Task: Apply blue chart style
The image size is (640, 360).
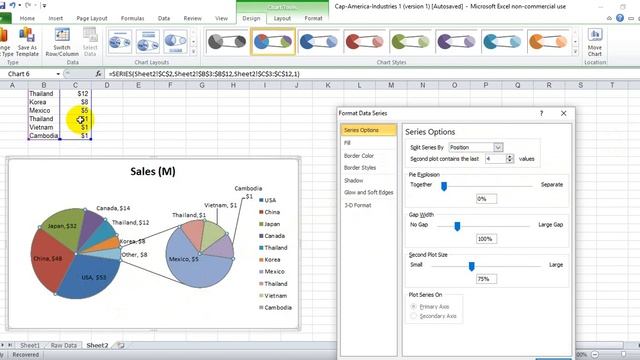Action: [x=319, y=41]
